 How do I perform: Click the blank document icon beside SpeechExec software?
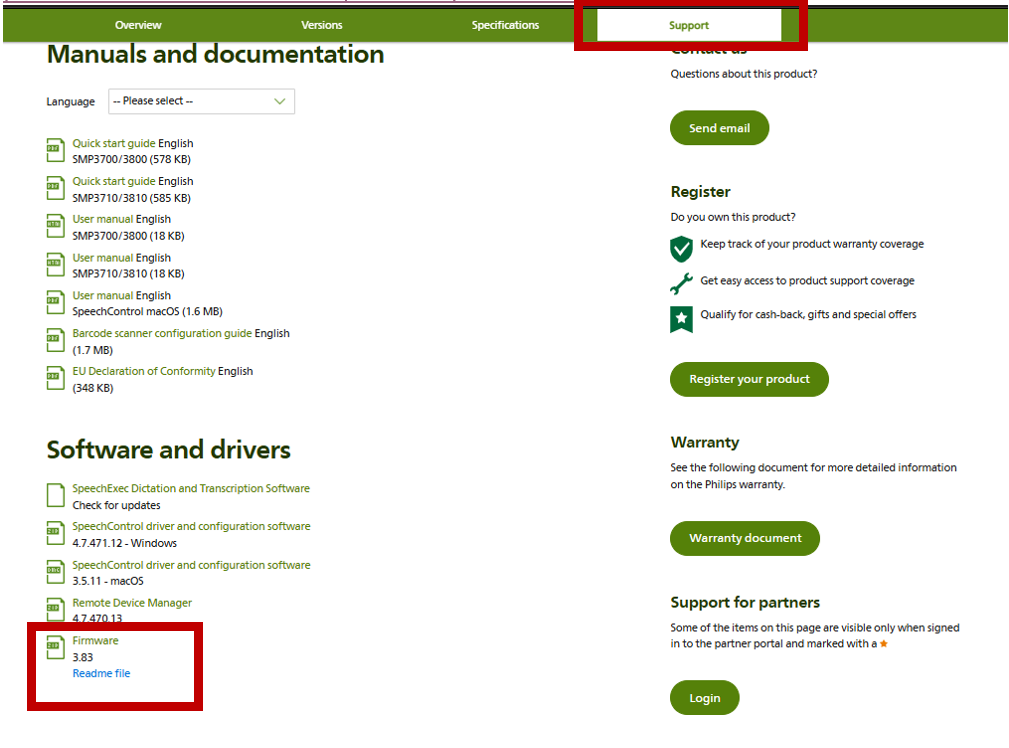[54, 496]
